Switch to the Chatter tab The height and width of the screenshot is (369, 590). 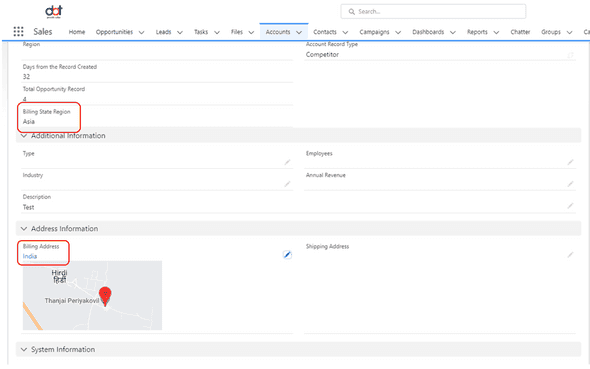[x=520, y=32]
